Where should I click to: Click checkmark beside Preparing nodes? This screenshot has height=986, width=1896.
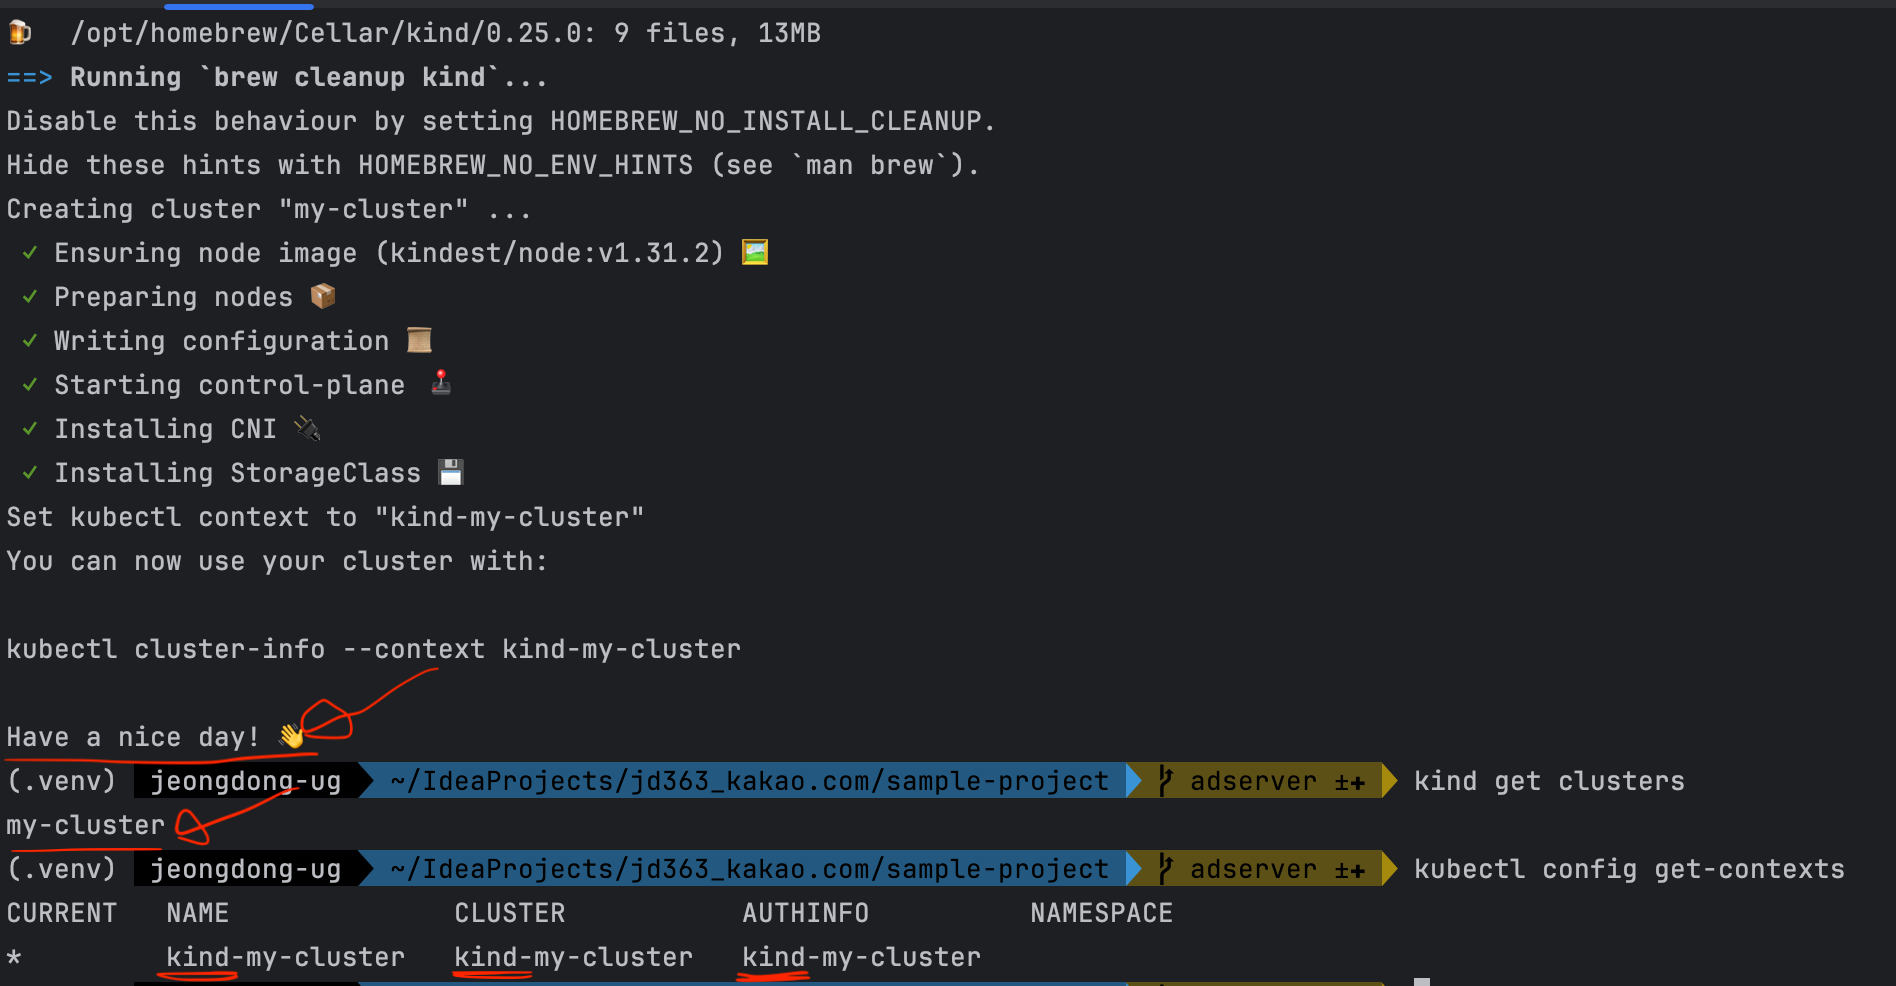click(30, 297)
